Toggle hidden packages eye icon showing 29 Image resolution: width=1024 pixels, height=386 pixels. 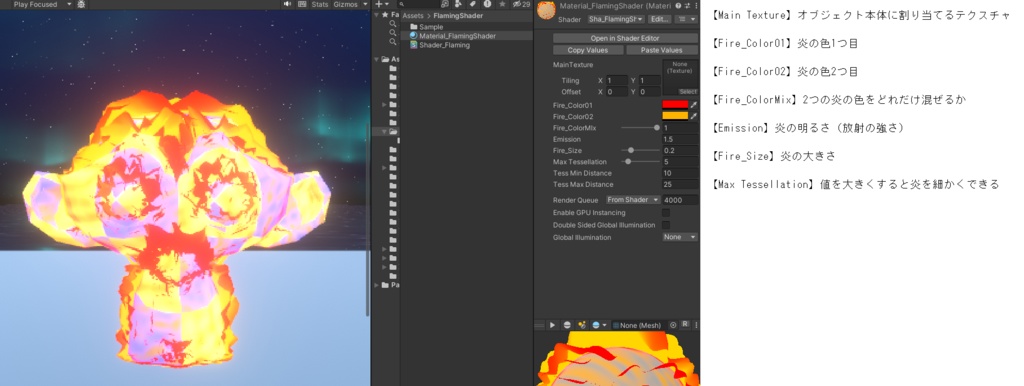coord(521,4)
